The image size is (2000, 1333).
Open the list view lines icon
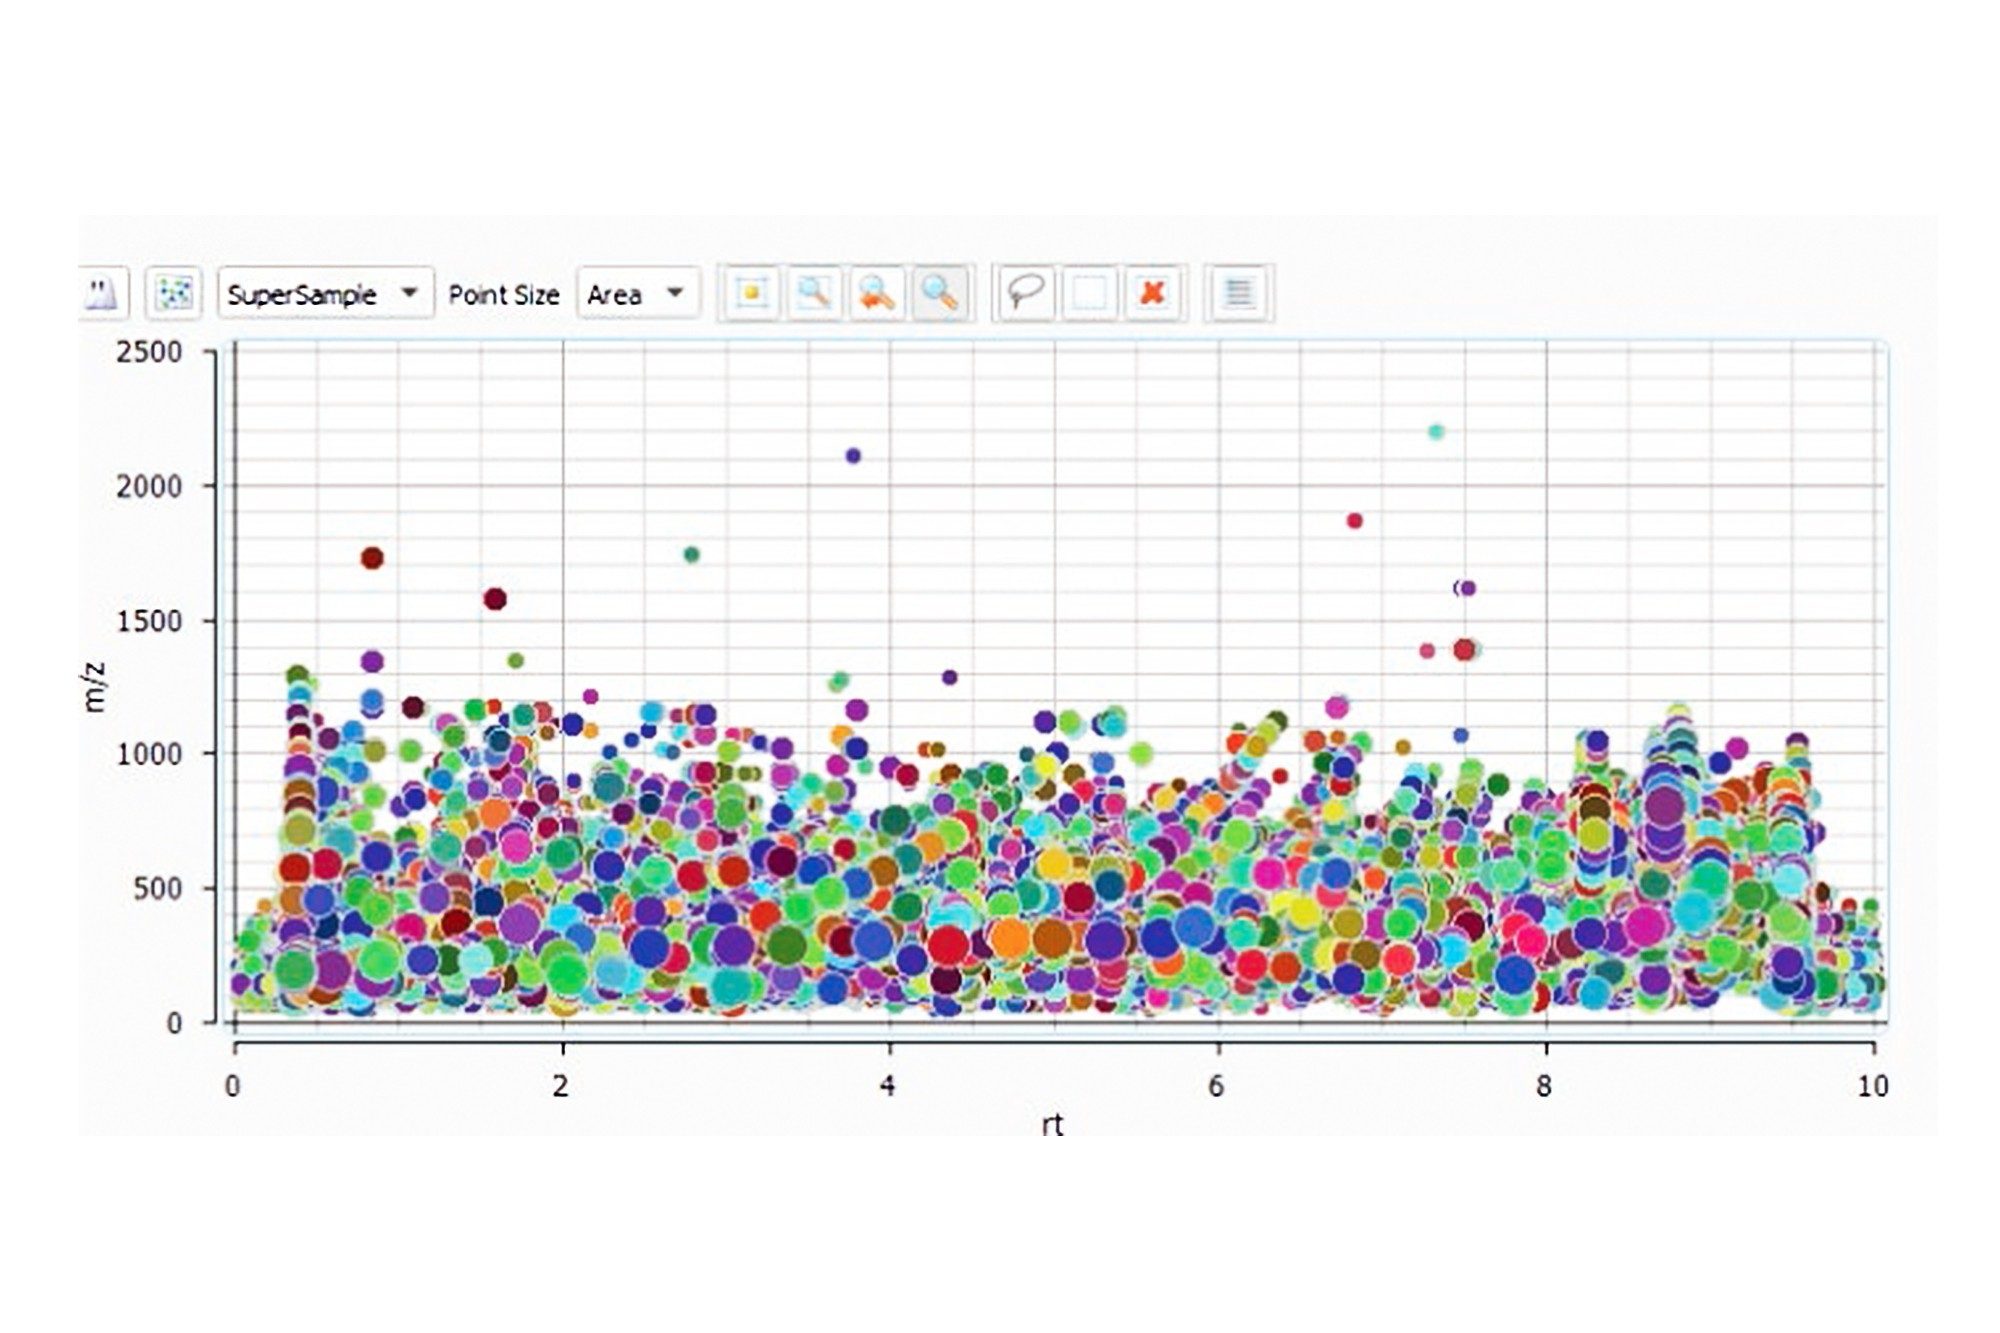coord(1238,293)
